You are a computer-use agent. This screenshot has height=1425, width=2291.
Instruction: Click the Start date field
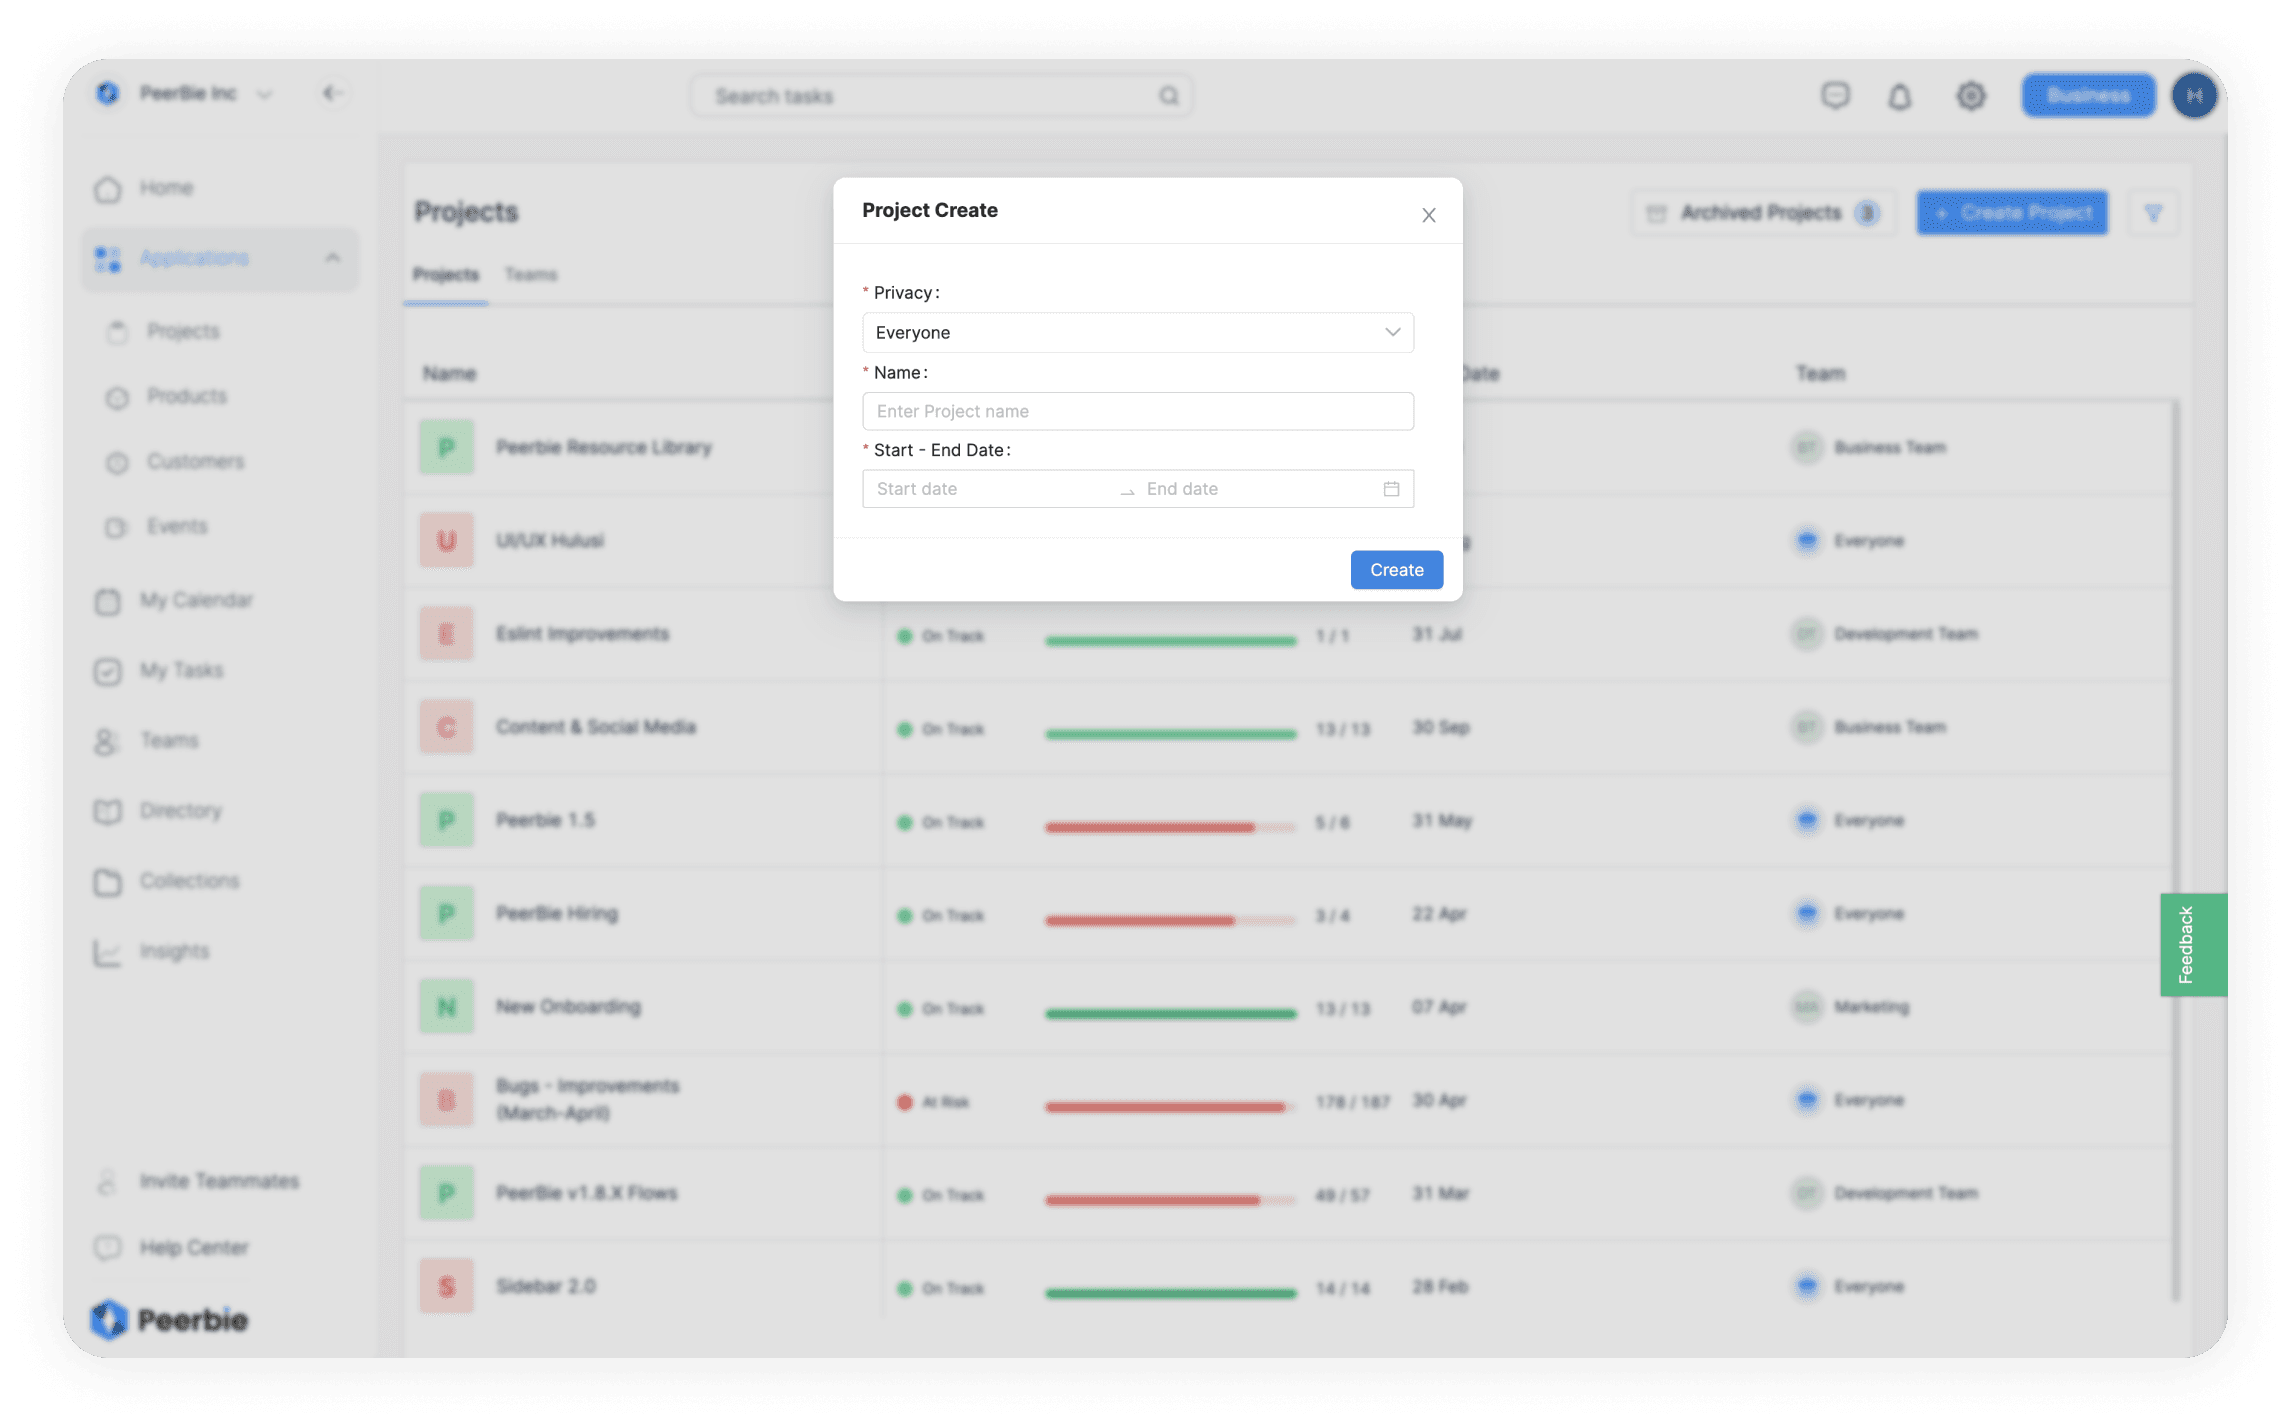point(988,489)
